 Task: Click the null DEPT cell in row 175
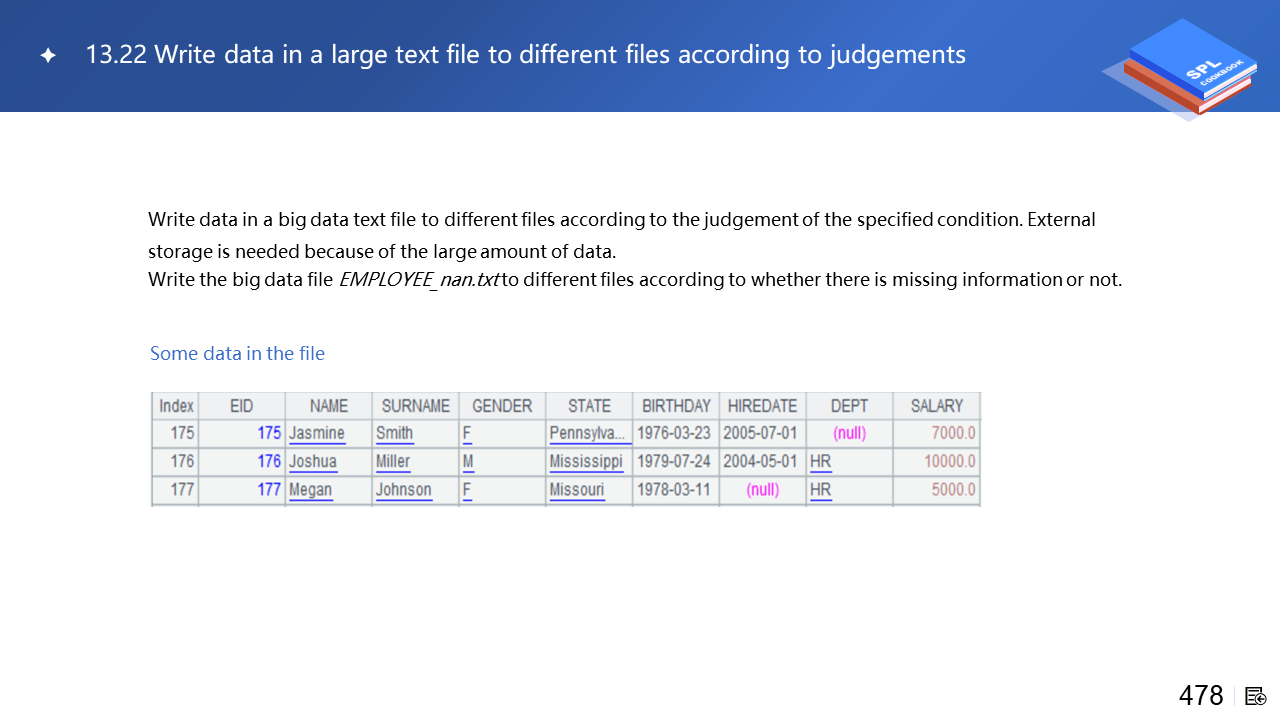pos(849,434)
